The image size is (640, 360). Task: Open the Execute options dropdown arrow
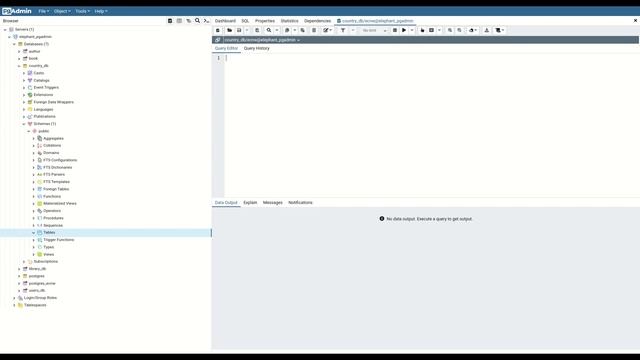click(x=412, y=30)
